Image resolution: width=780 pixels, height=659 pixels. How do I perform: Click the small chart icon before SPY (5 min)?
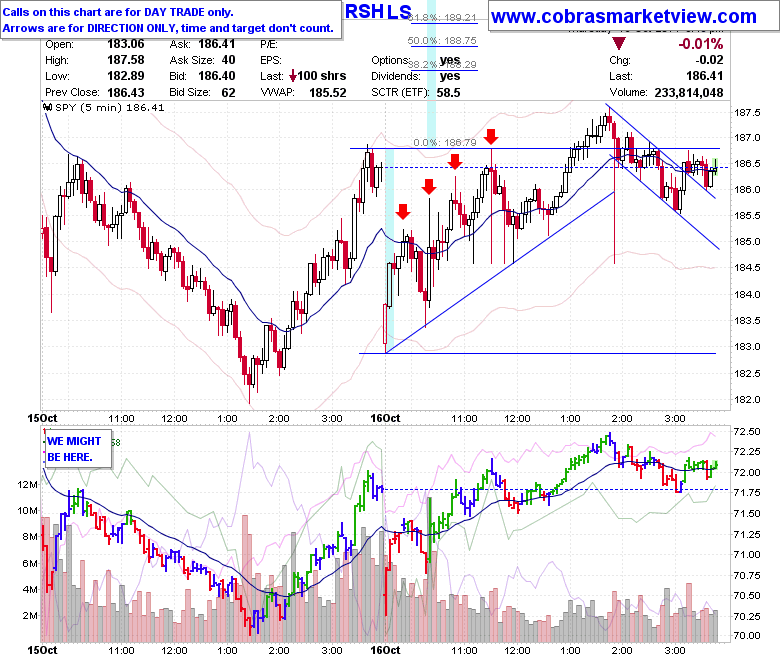(x=48, y=107)
